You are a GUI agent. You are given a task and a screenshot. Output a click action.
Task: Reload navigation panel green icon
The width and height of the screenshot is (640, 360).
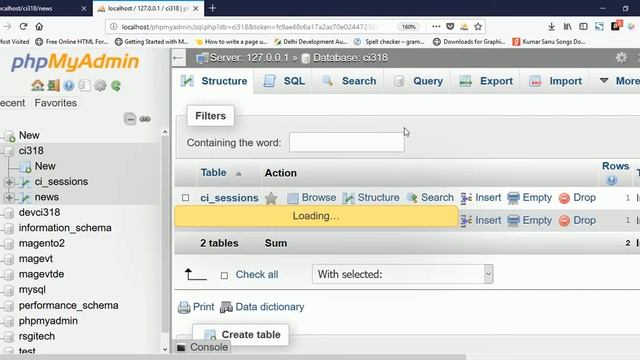(116, 85)
